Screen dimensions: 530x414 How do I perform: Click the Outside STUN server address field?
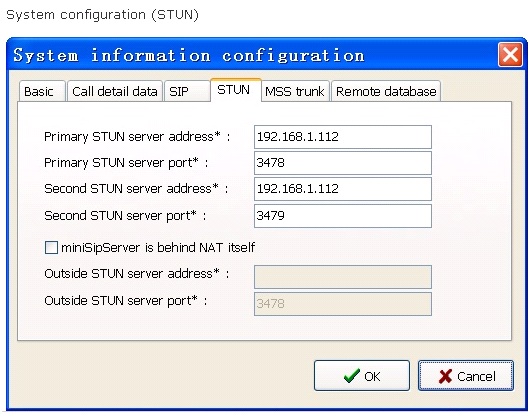[343, 277]
